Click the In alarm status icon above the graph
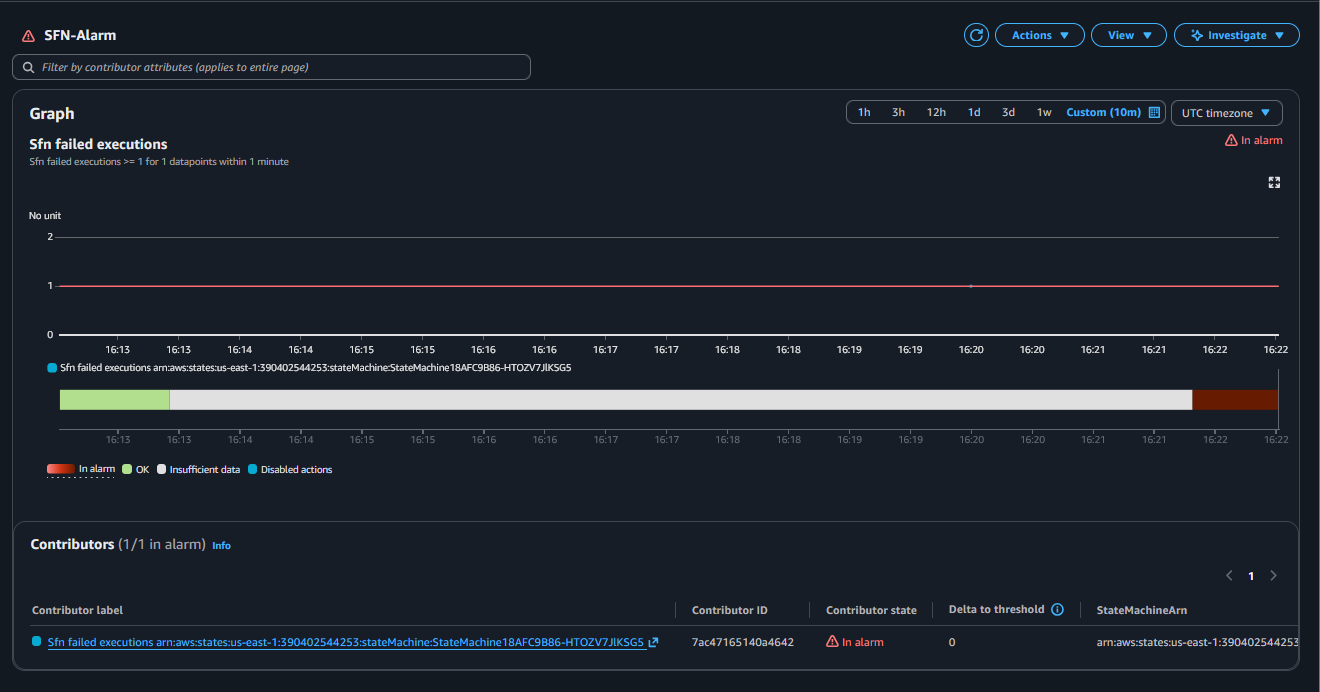Image resolution: width=1320 pixels, height=692 pixels. point(1229,140)
